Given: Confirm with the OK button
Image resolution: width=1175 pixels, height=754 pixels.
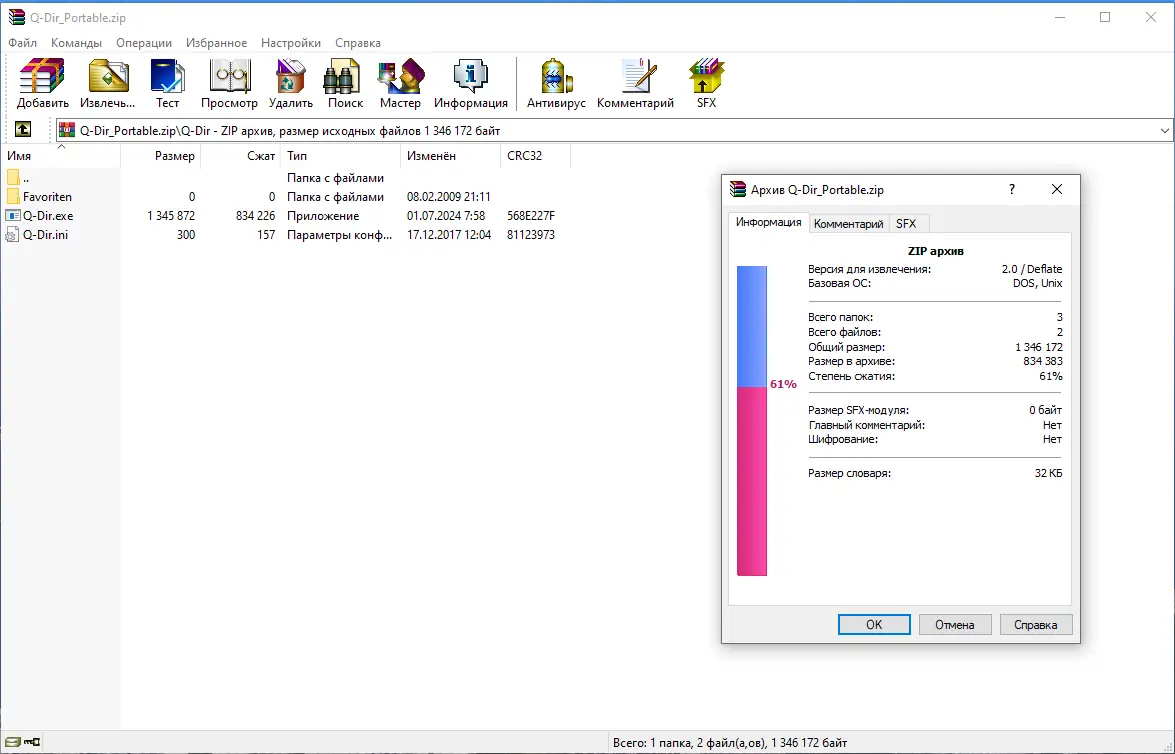Looking at the screenshot, I should click(874, 624).
